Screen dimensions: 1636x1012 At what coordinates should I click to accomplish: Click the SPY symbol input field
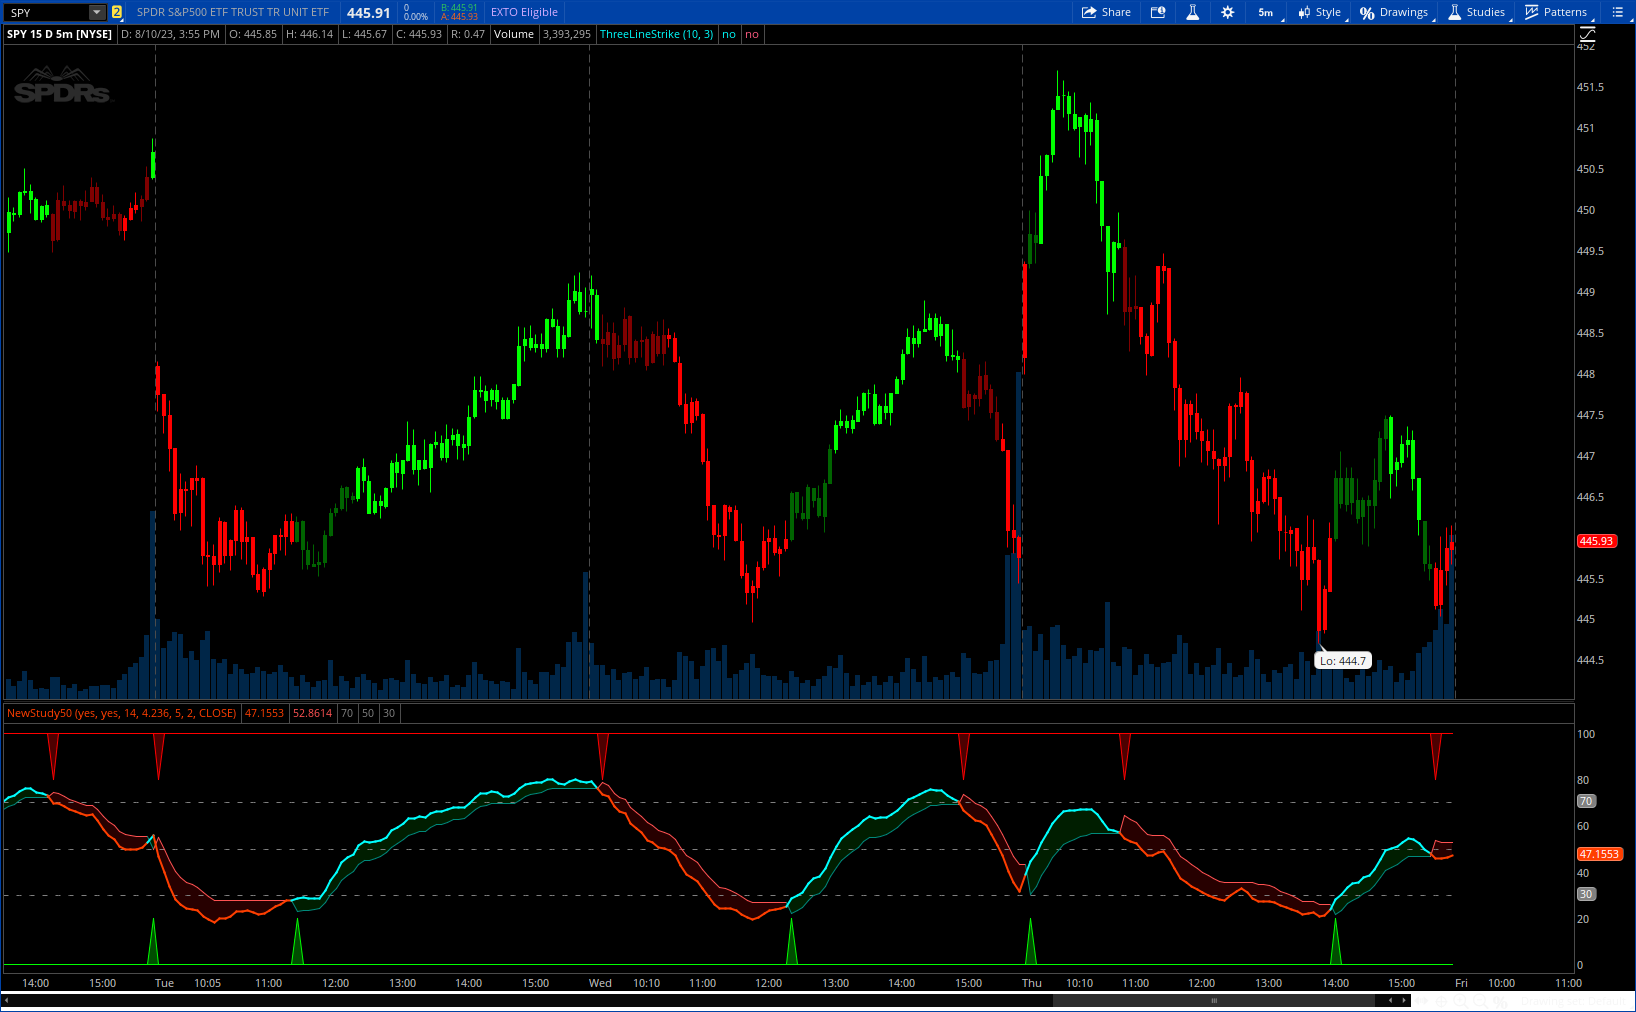point(46,12)
